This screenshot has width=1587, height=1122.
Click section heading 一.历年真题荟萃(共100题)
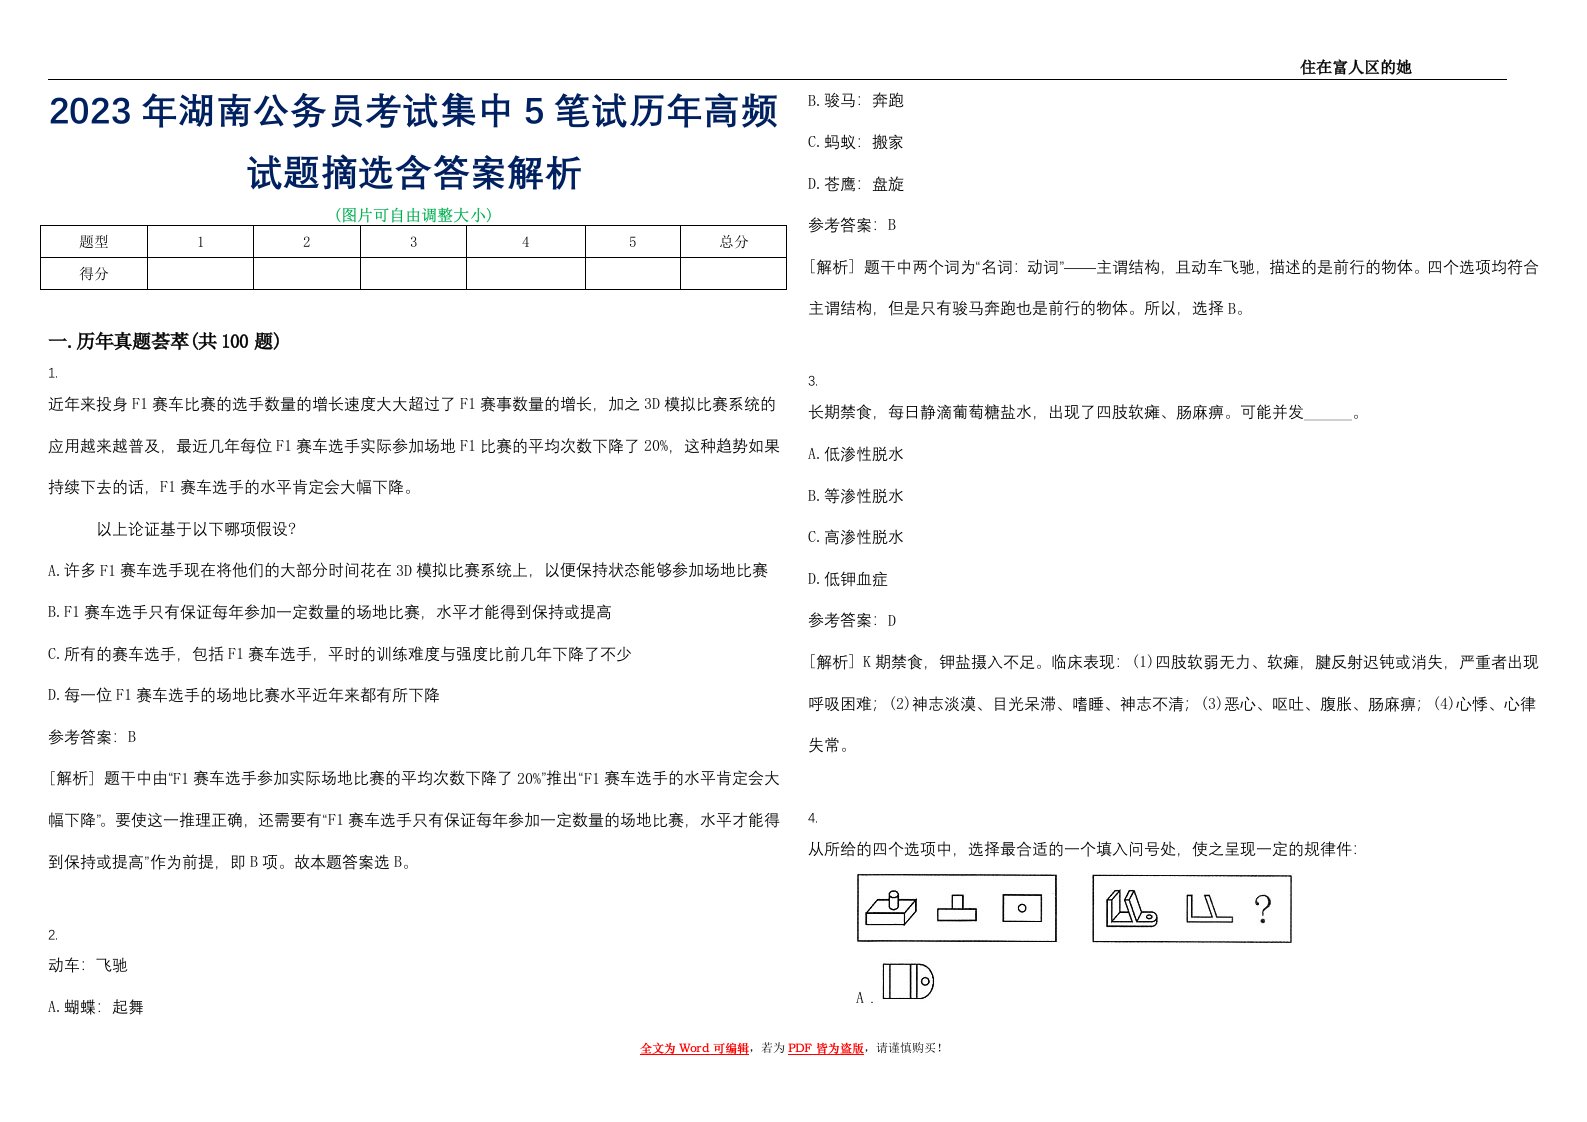[x=164, y=342]
